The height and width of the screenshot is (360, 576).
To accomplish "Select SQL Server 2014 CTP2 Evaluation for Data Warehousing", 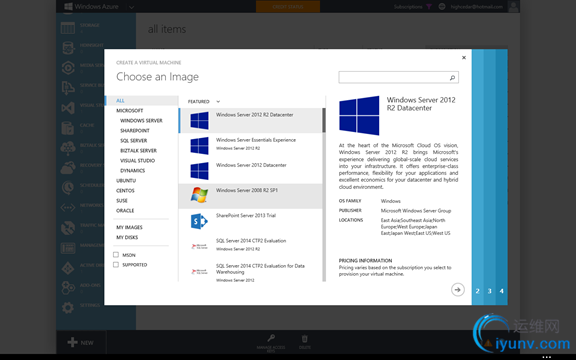I will 251,271.
